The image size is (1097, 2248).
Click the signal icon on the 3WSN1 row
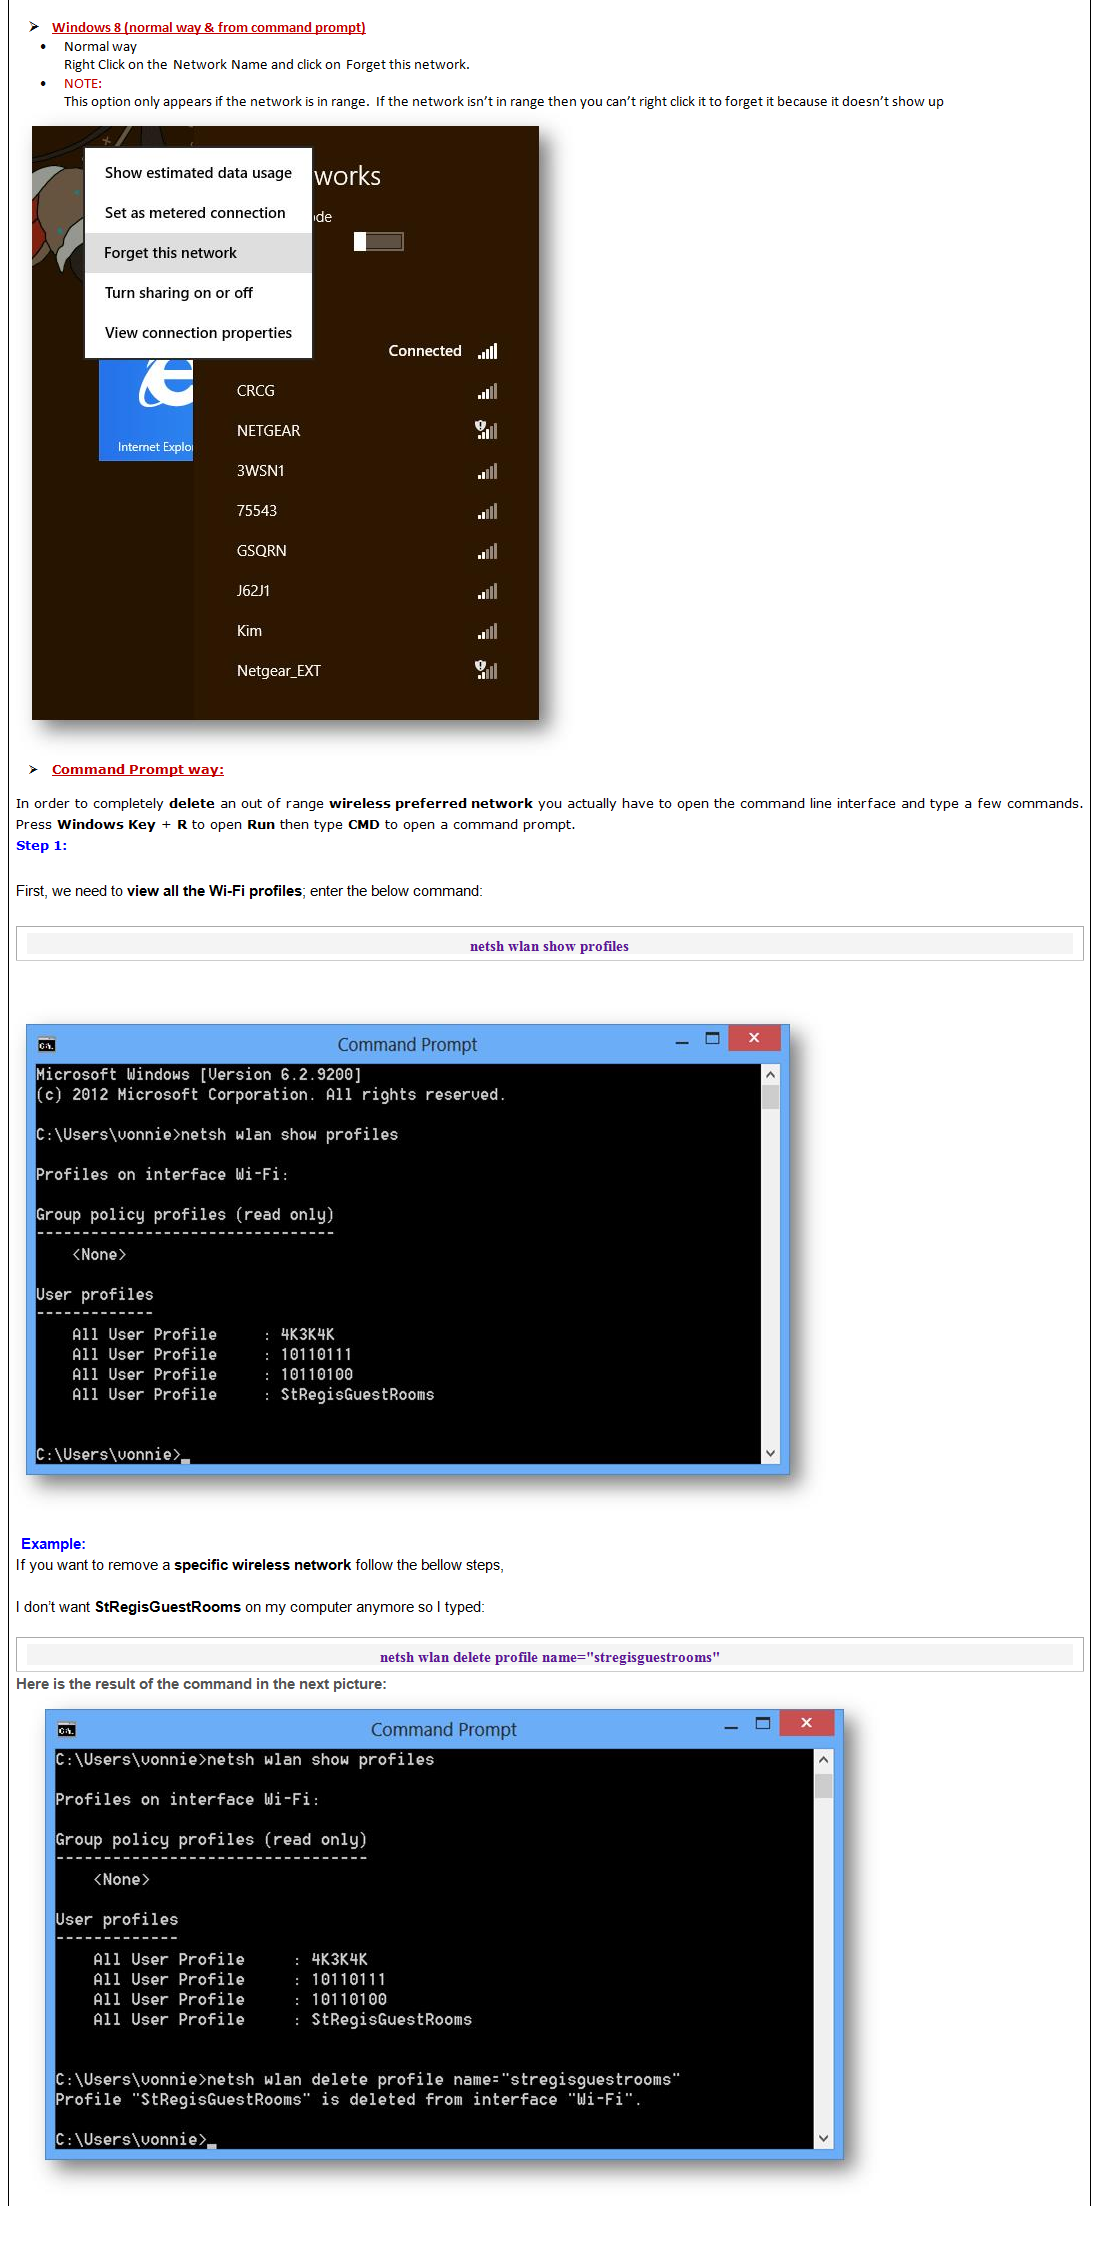487,471
